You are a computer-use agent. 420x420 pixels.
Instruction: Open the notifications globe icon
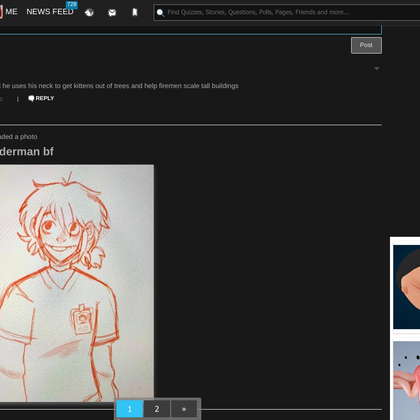(89, 13)
